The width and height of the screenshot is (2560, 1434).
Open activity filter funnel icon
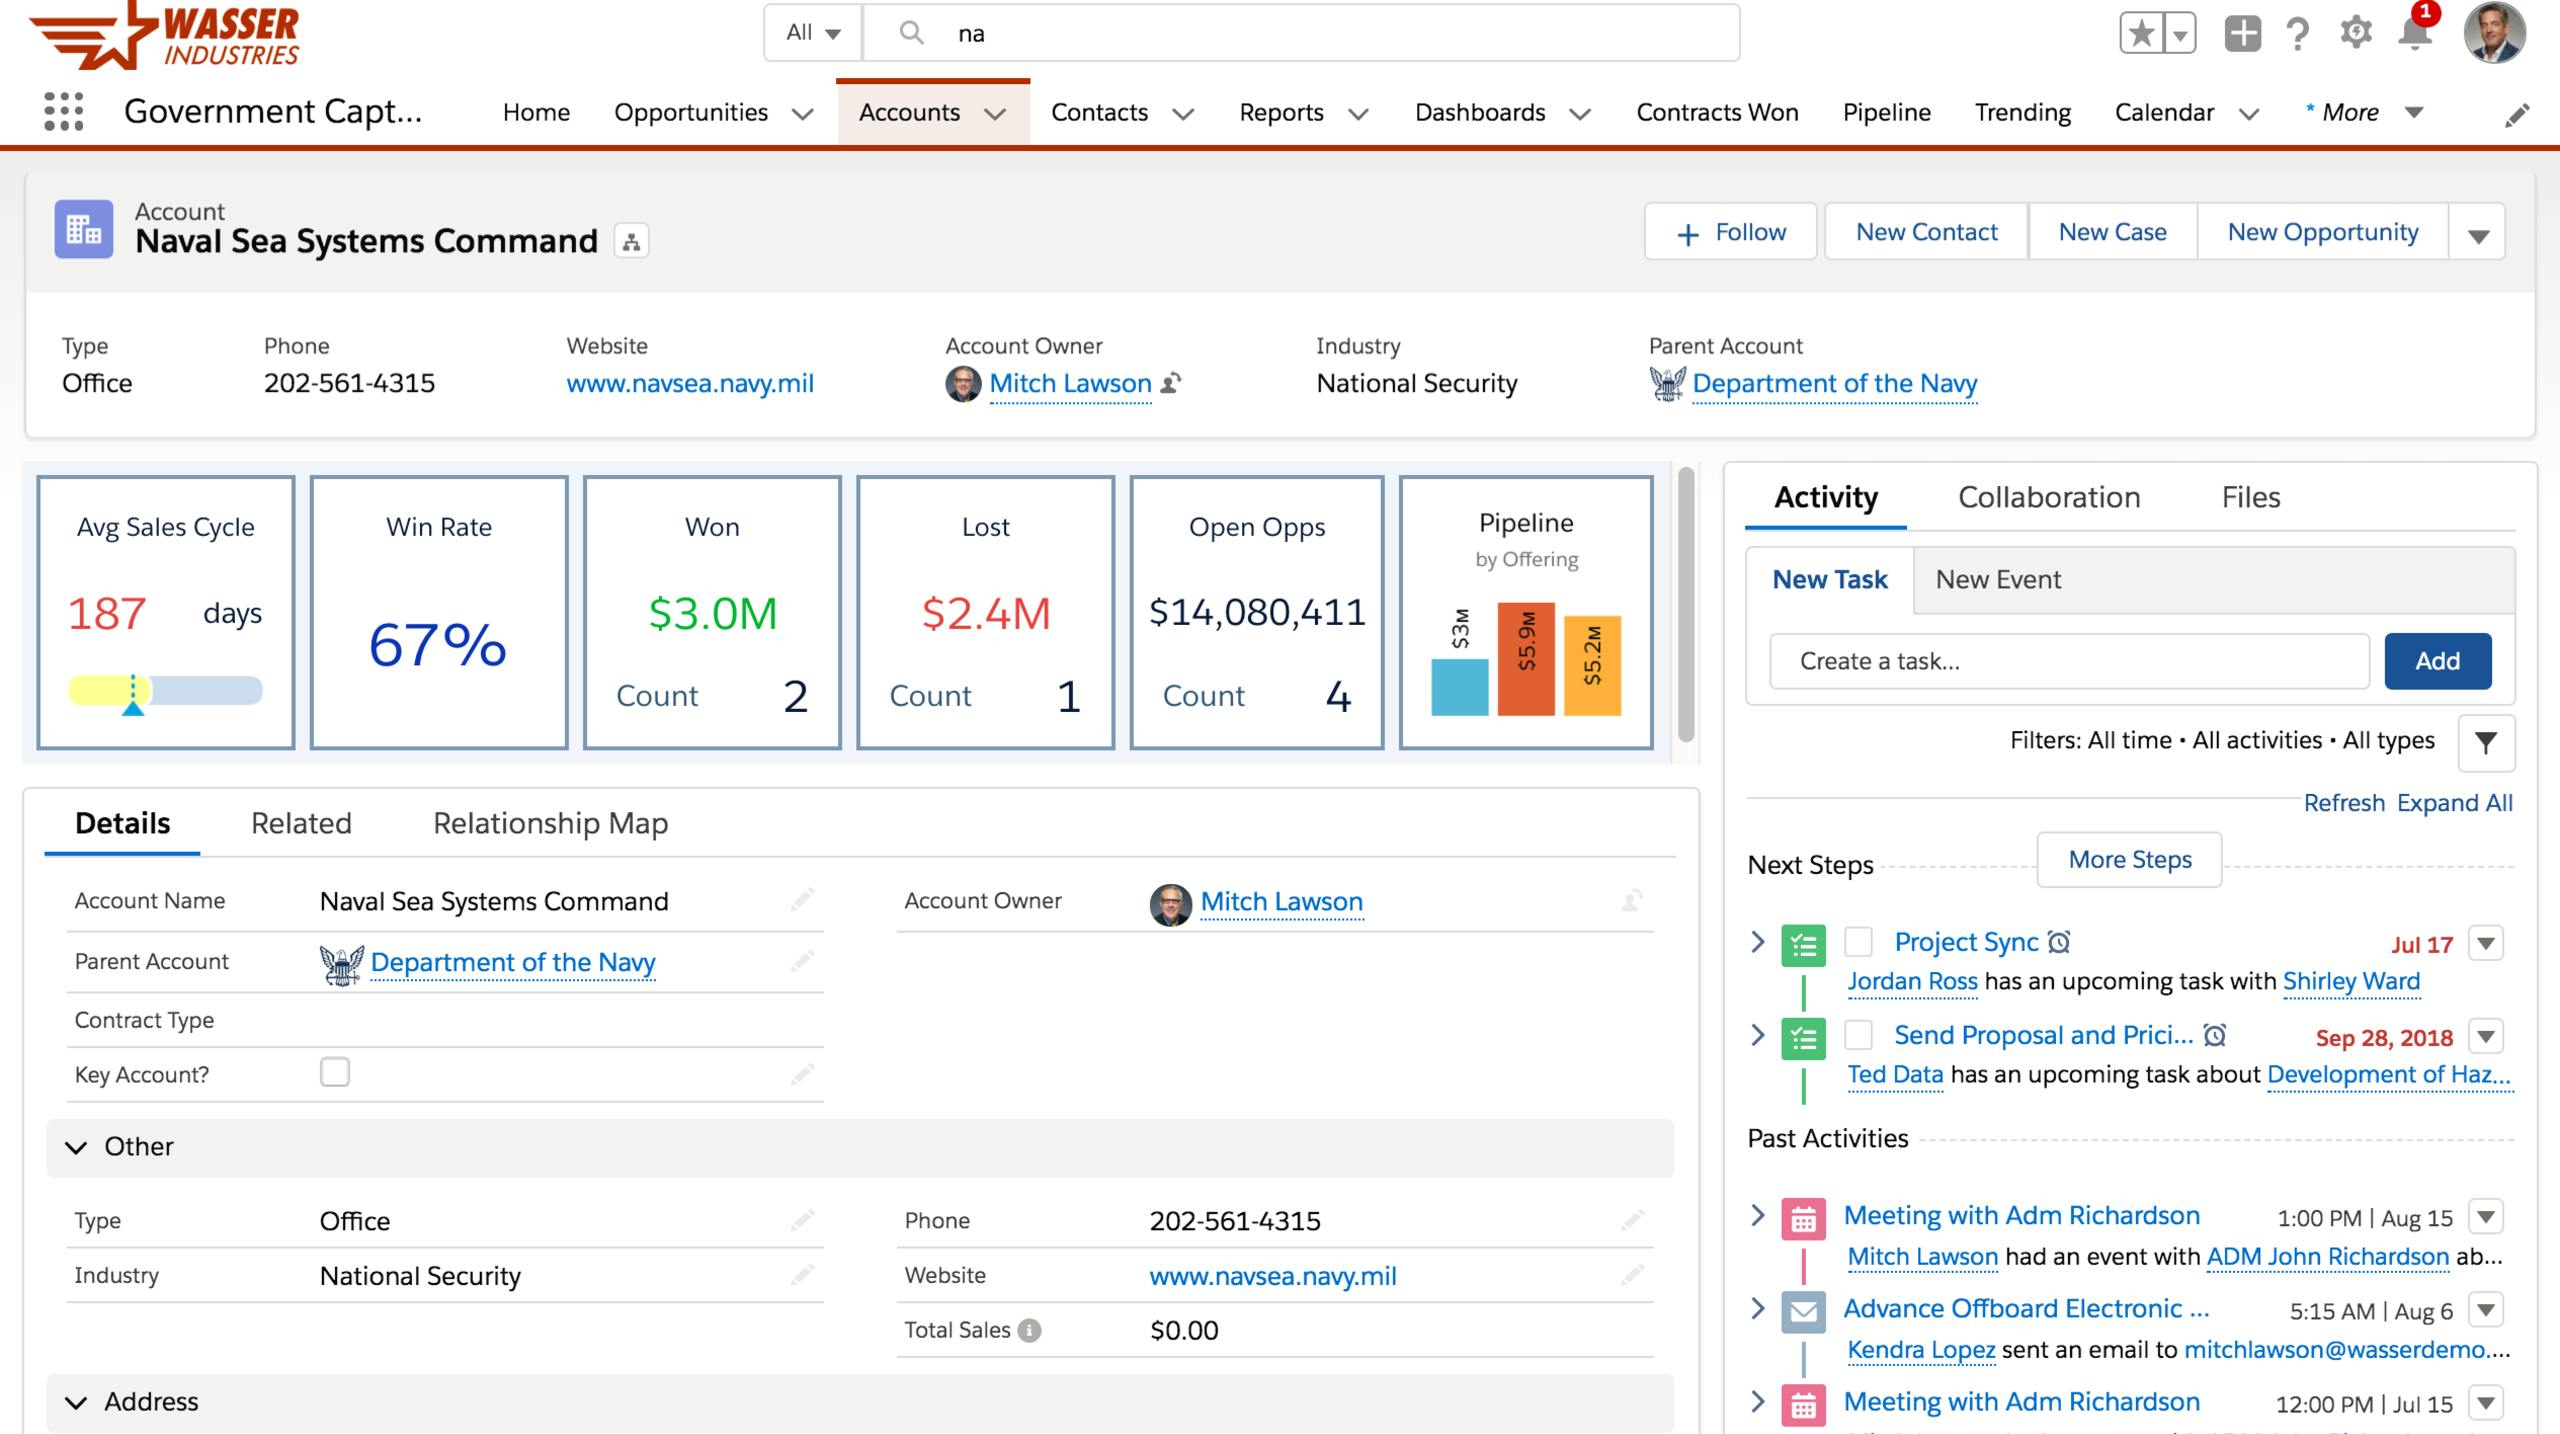[x=2486, y=742]
